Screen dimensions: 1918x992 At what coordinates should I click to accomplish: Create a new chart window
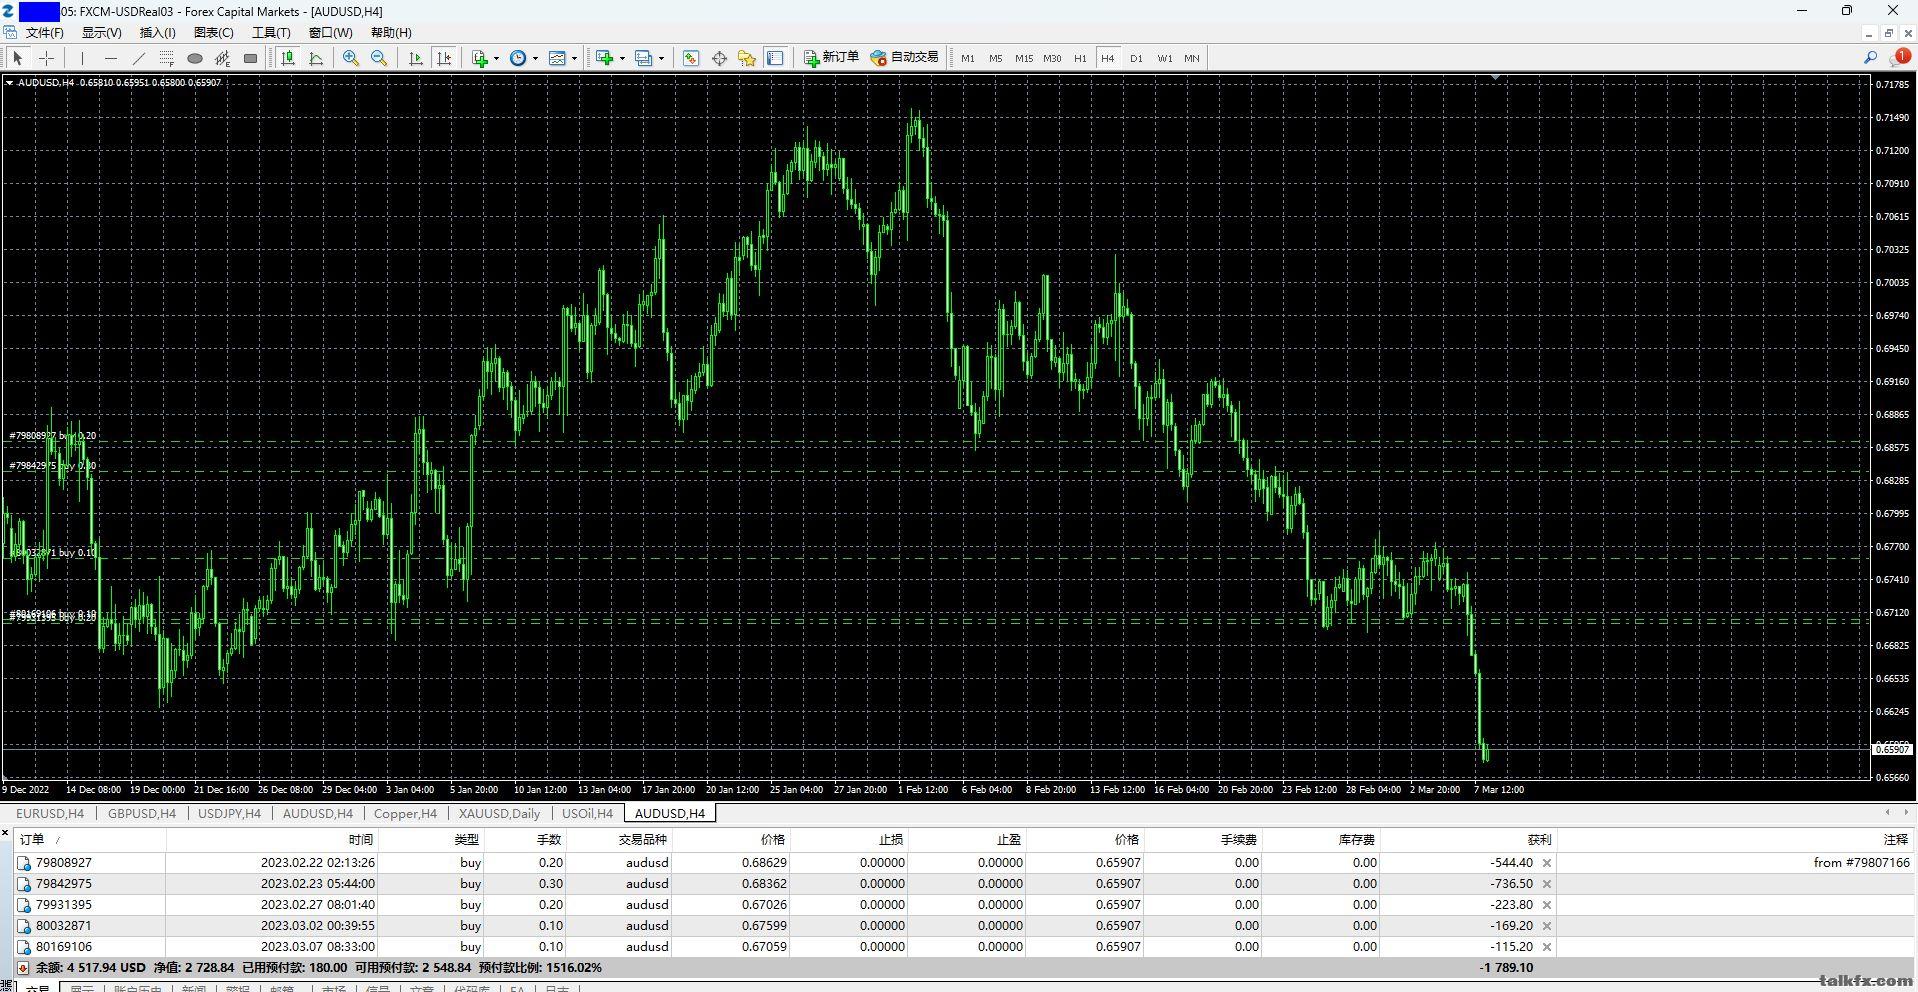[604, 58]
